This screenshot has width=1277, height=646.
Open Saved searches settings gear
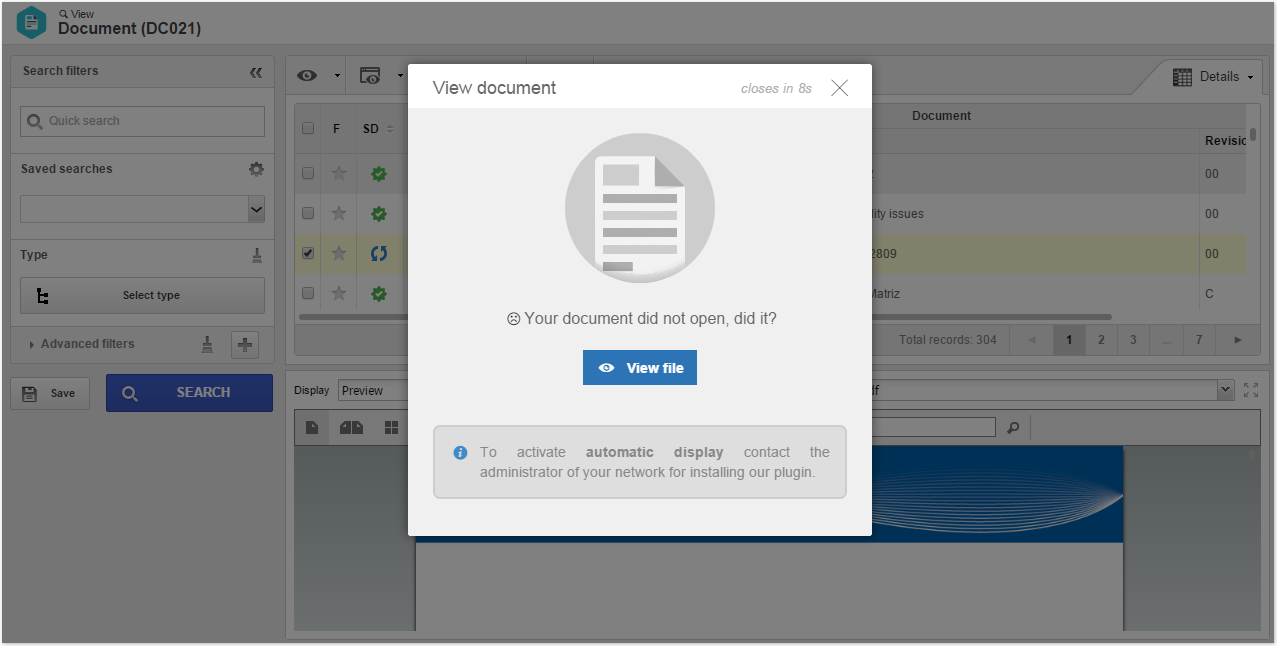(x=256, y=169)
